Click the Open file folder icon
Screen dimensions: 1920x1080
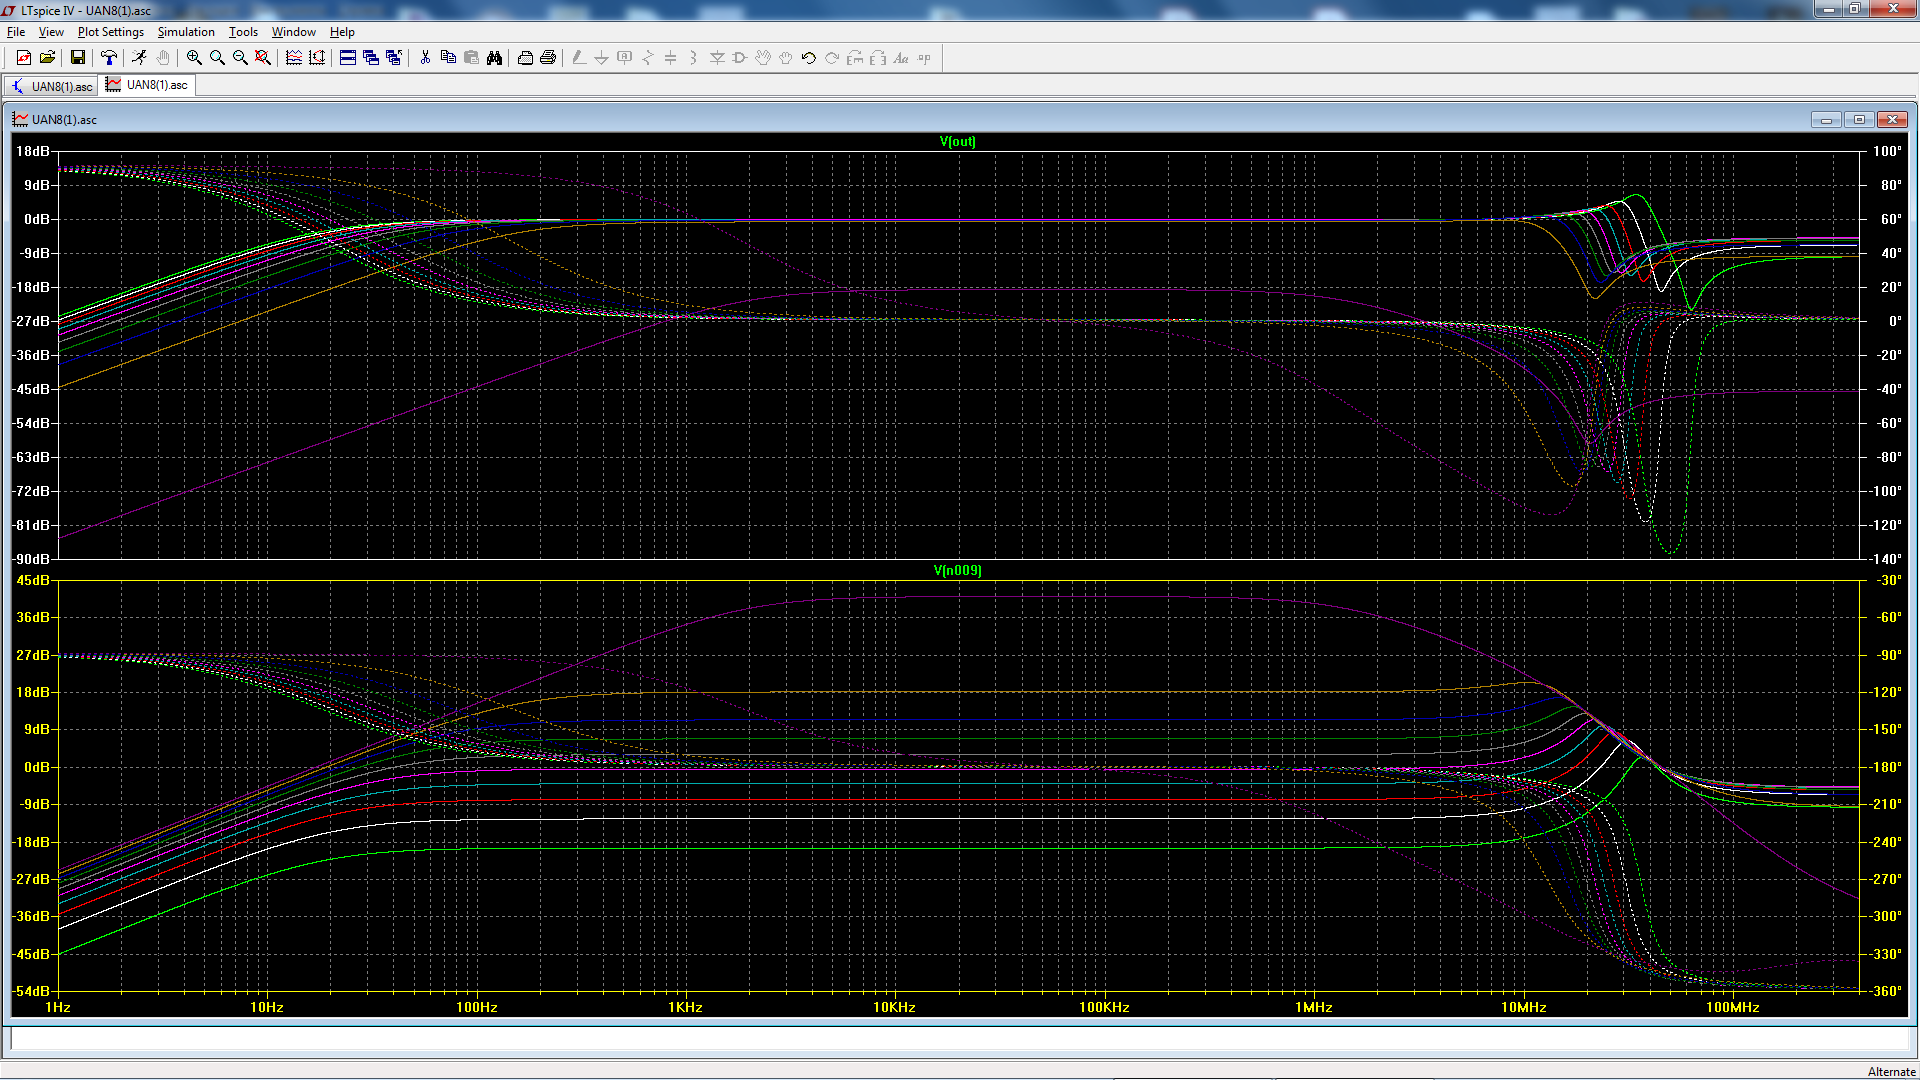click(x=47, y=58)
